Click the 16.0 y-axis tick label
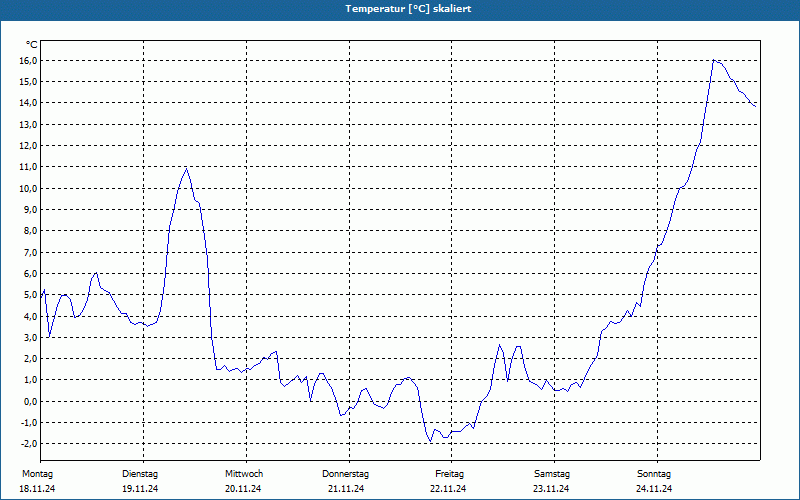Viewport: 800px width, 500px height. [x=28, y=60]
